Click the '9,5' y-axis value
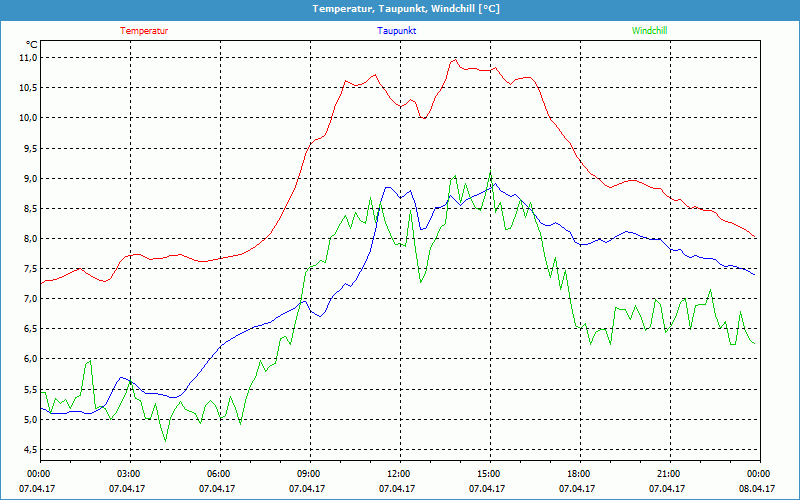800x500 pixels. point(31,148)
